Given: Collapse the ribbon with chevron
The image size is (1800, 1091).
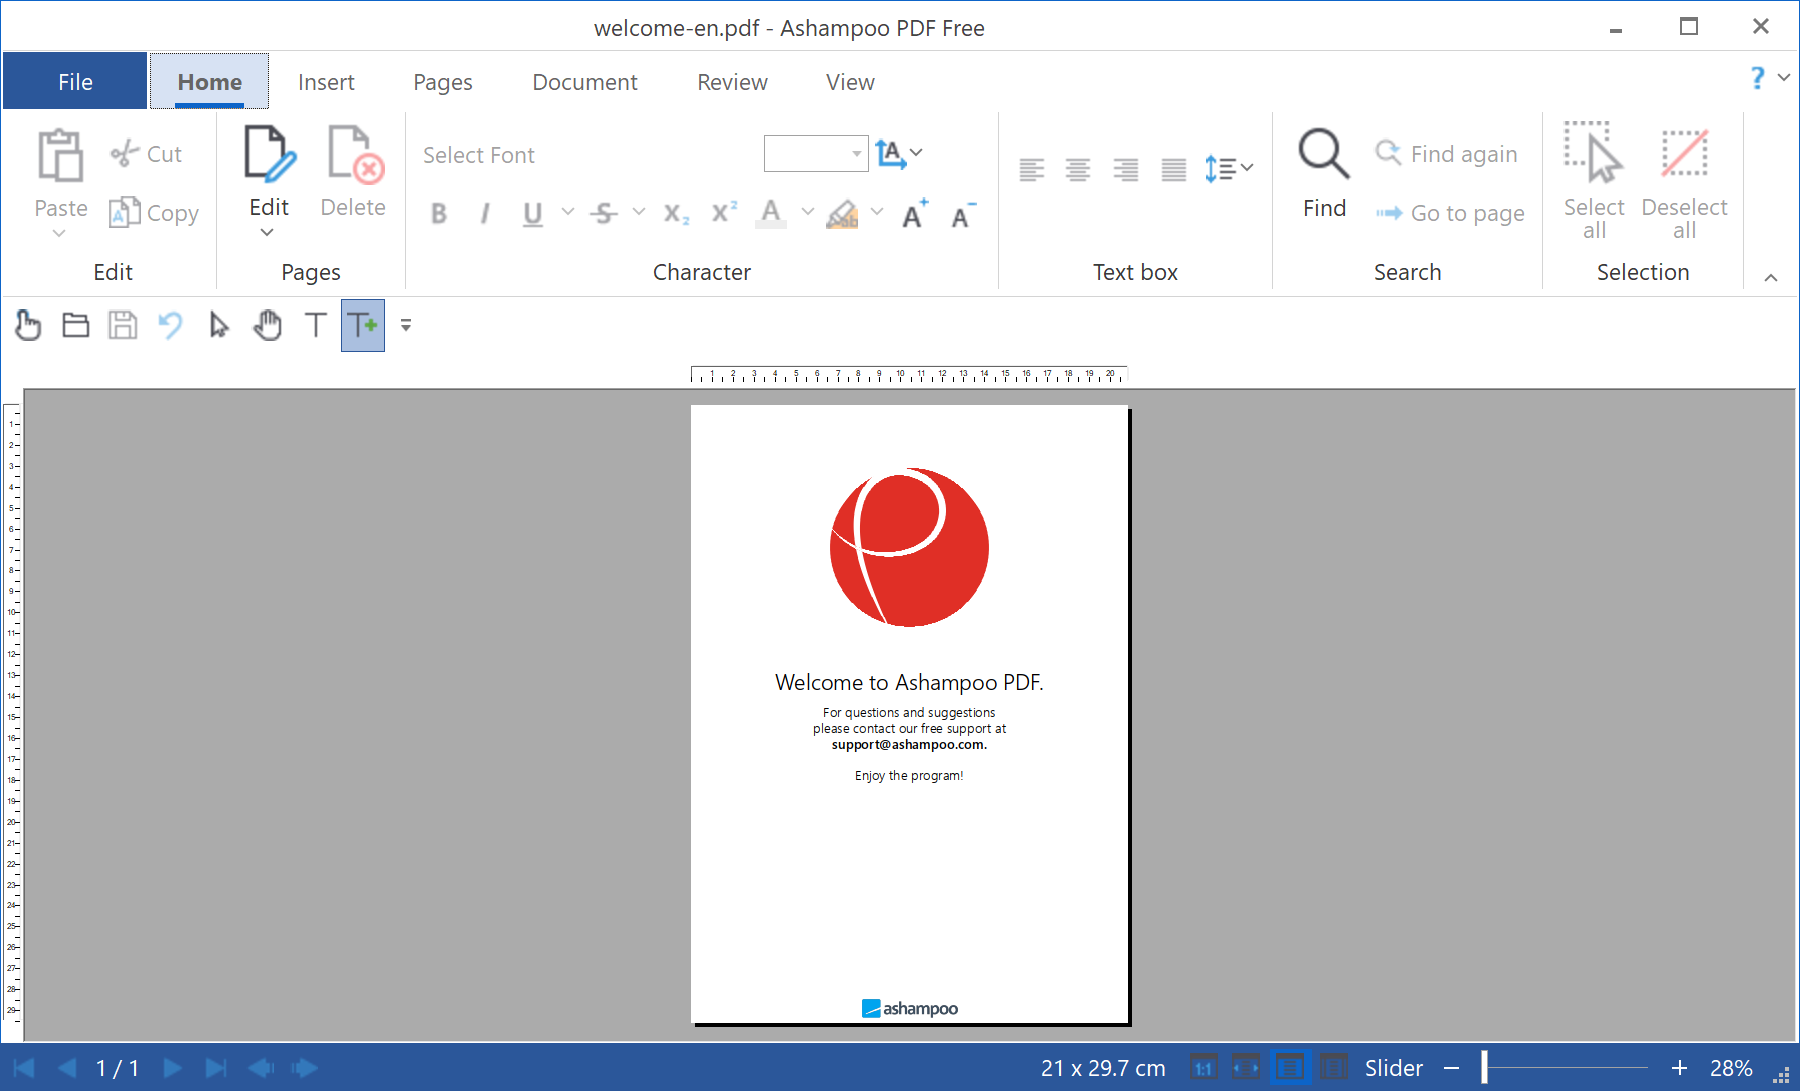Looking at the screenshot, I should pyautogui.click(x=1771, y=278).
